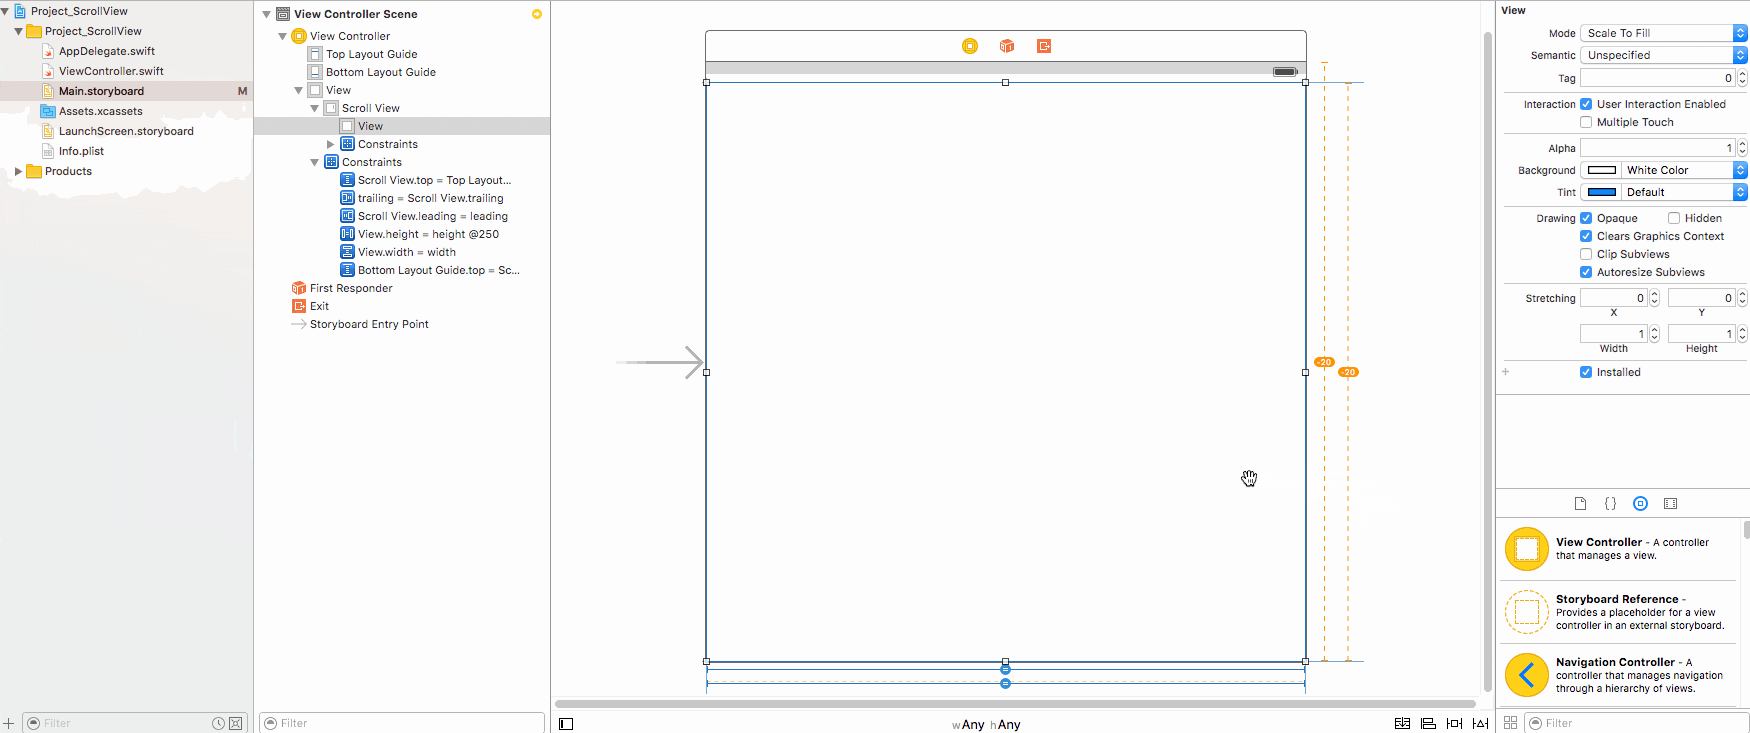Select Top Layout Guide in outline
1750x733 pixels.
point(371,54)
